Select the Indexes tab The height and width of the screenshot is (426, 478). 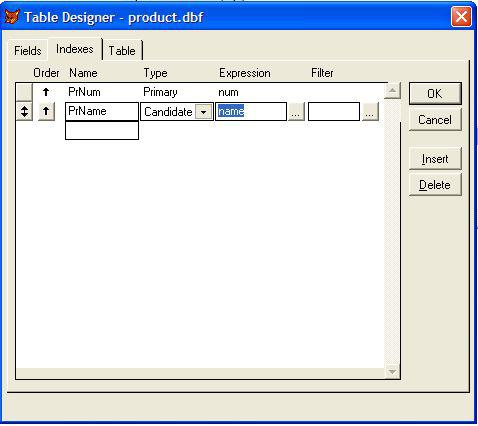click(75, 49)
